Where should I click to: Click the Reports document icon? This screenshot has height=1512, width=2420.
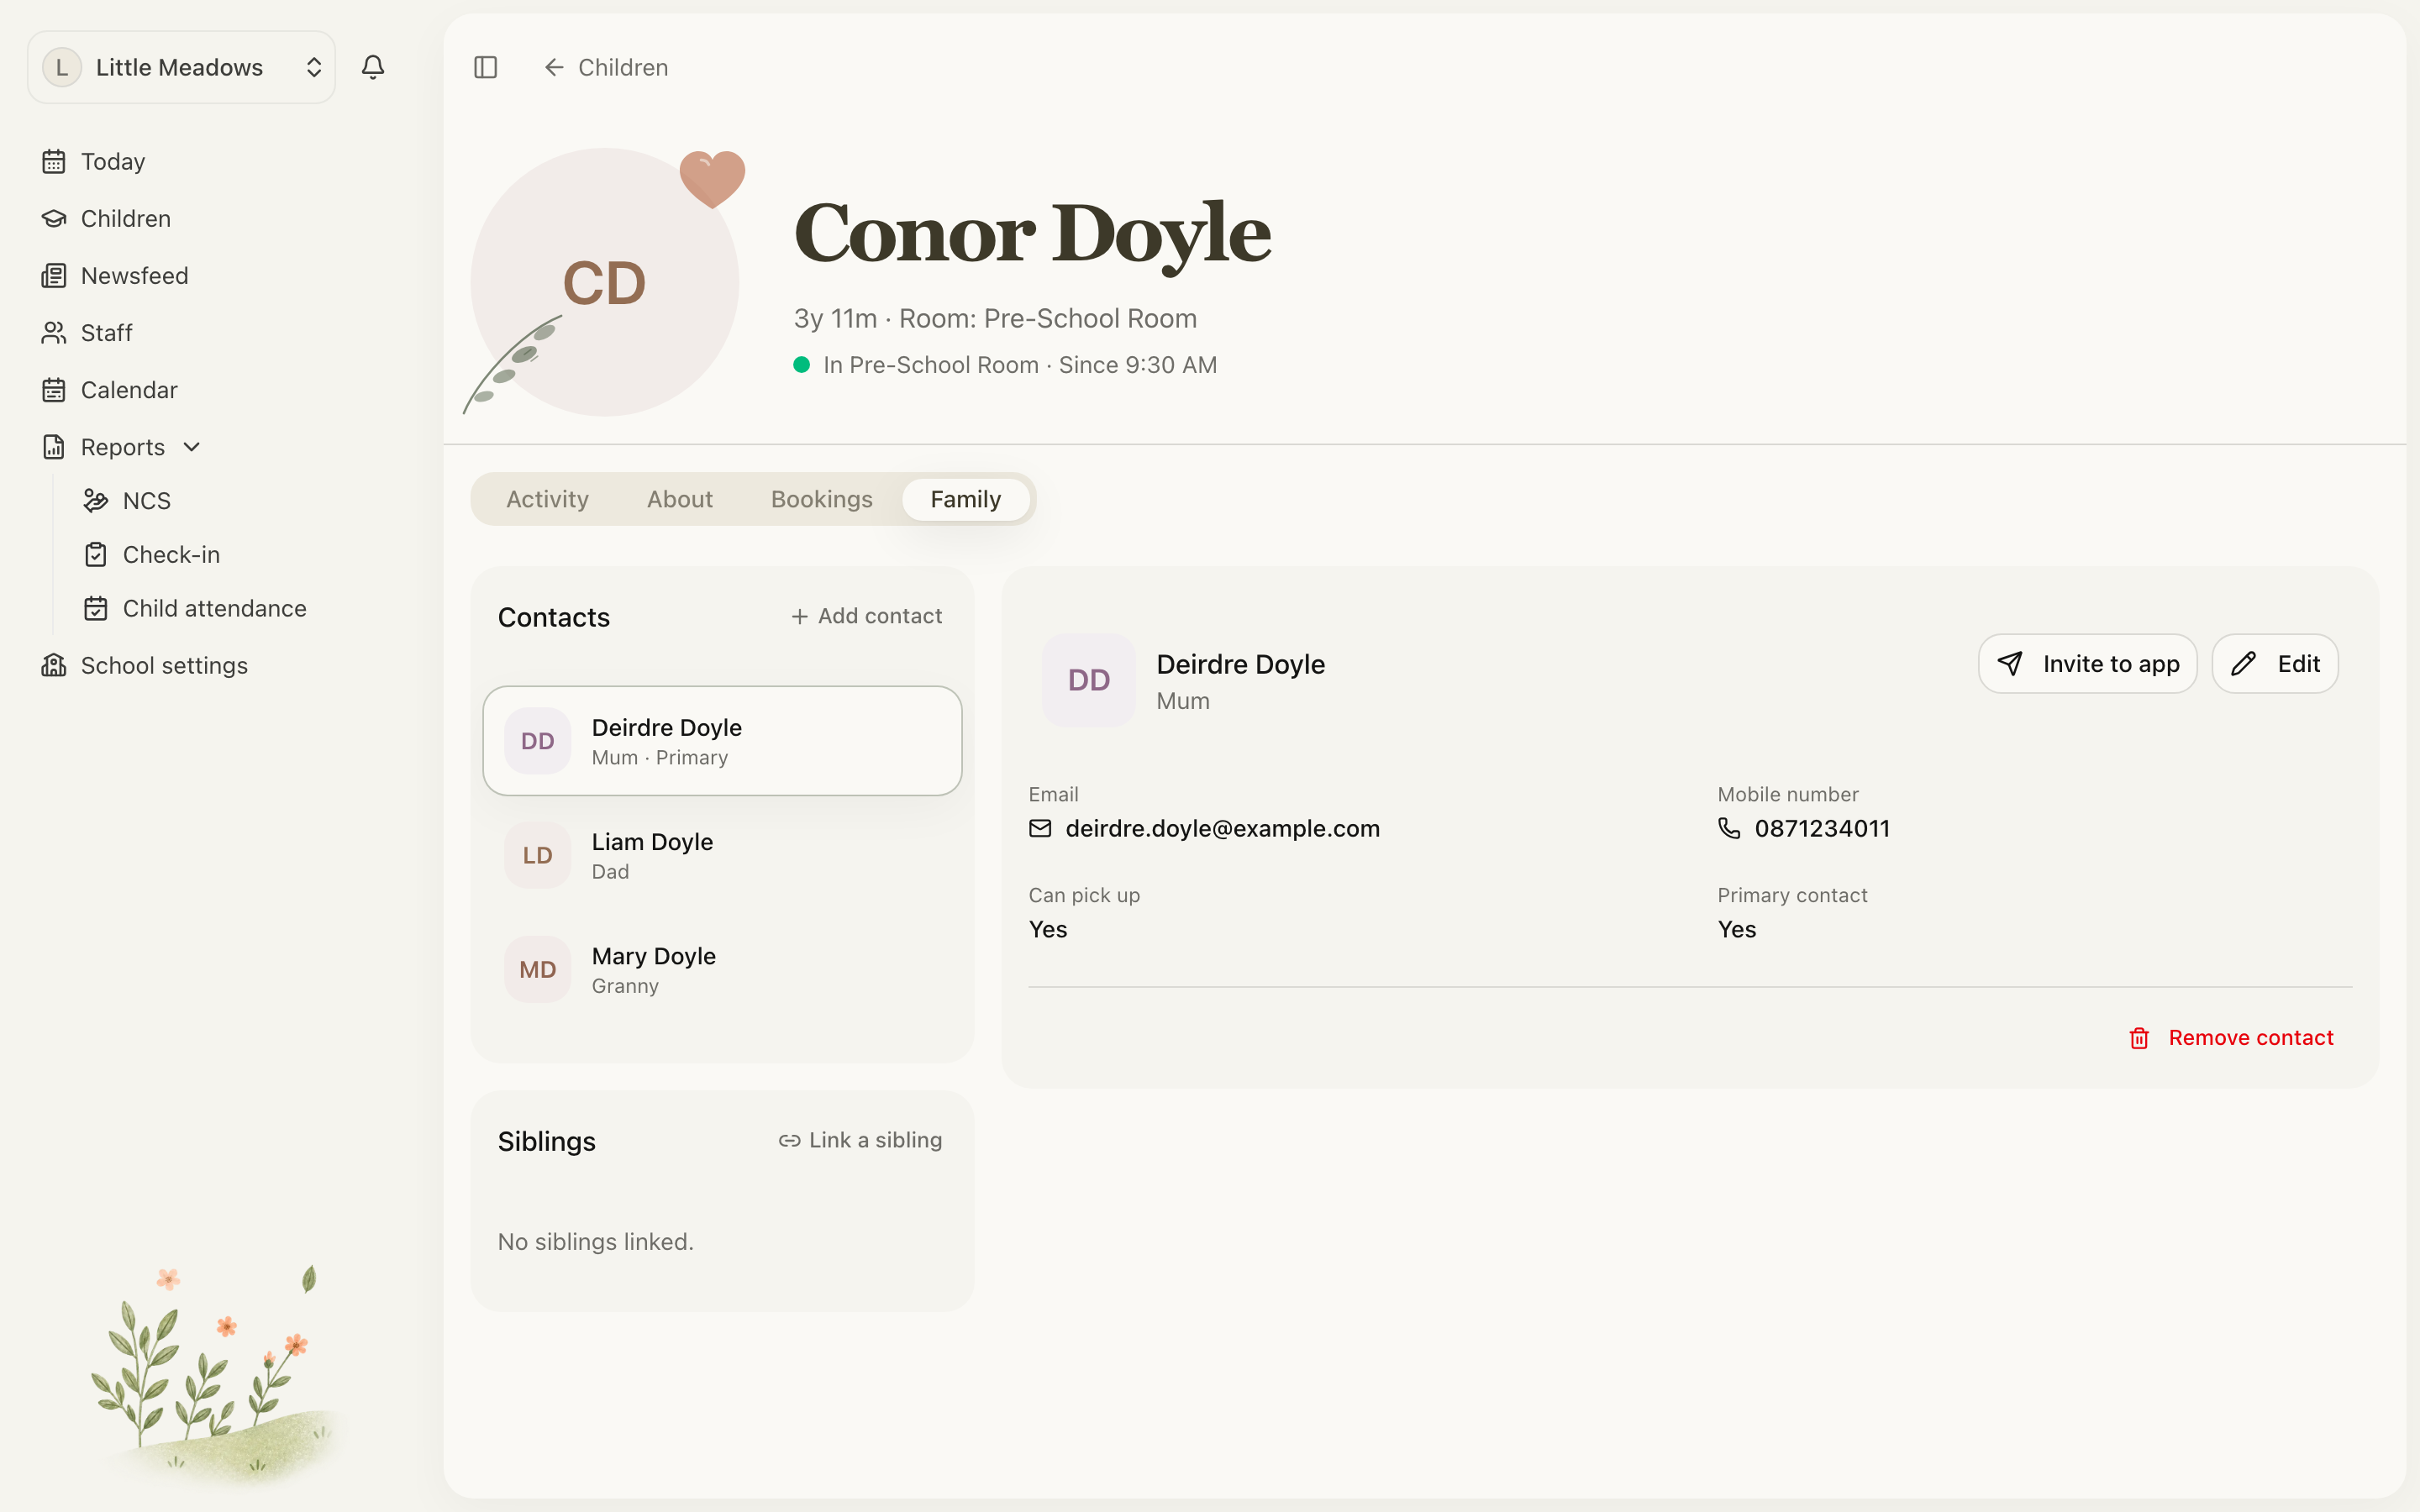click(x=54, y=446)
